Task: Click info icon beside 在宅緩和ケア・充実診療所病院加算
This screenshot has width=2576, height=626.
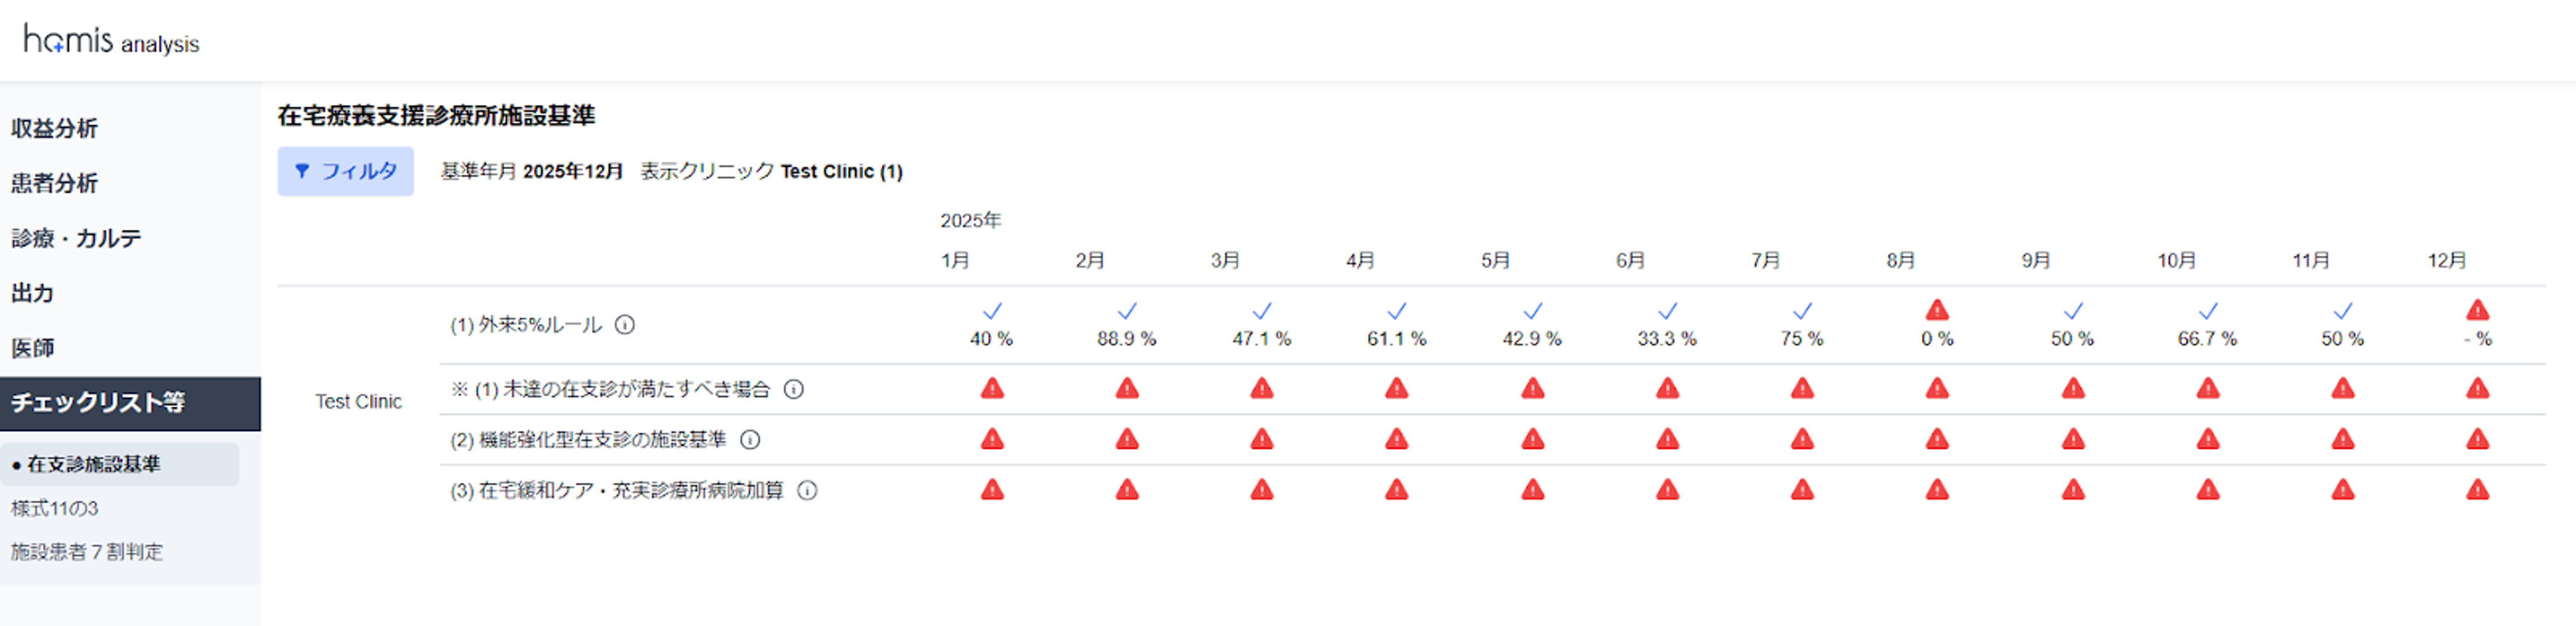Action: click(x=807, y=491)
